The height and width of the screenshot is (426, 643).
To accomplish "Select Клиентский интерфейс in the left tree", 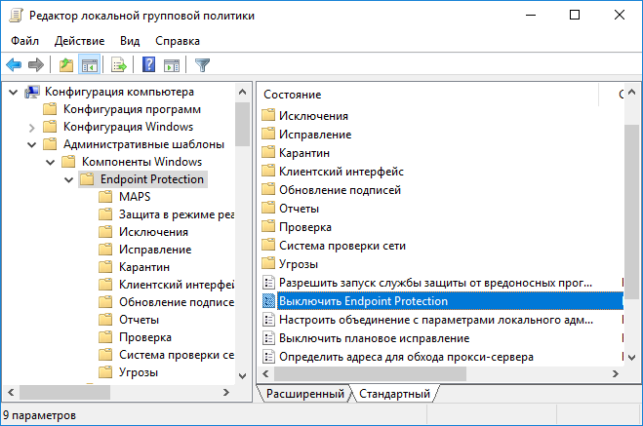I will tap(176, 284).
